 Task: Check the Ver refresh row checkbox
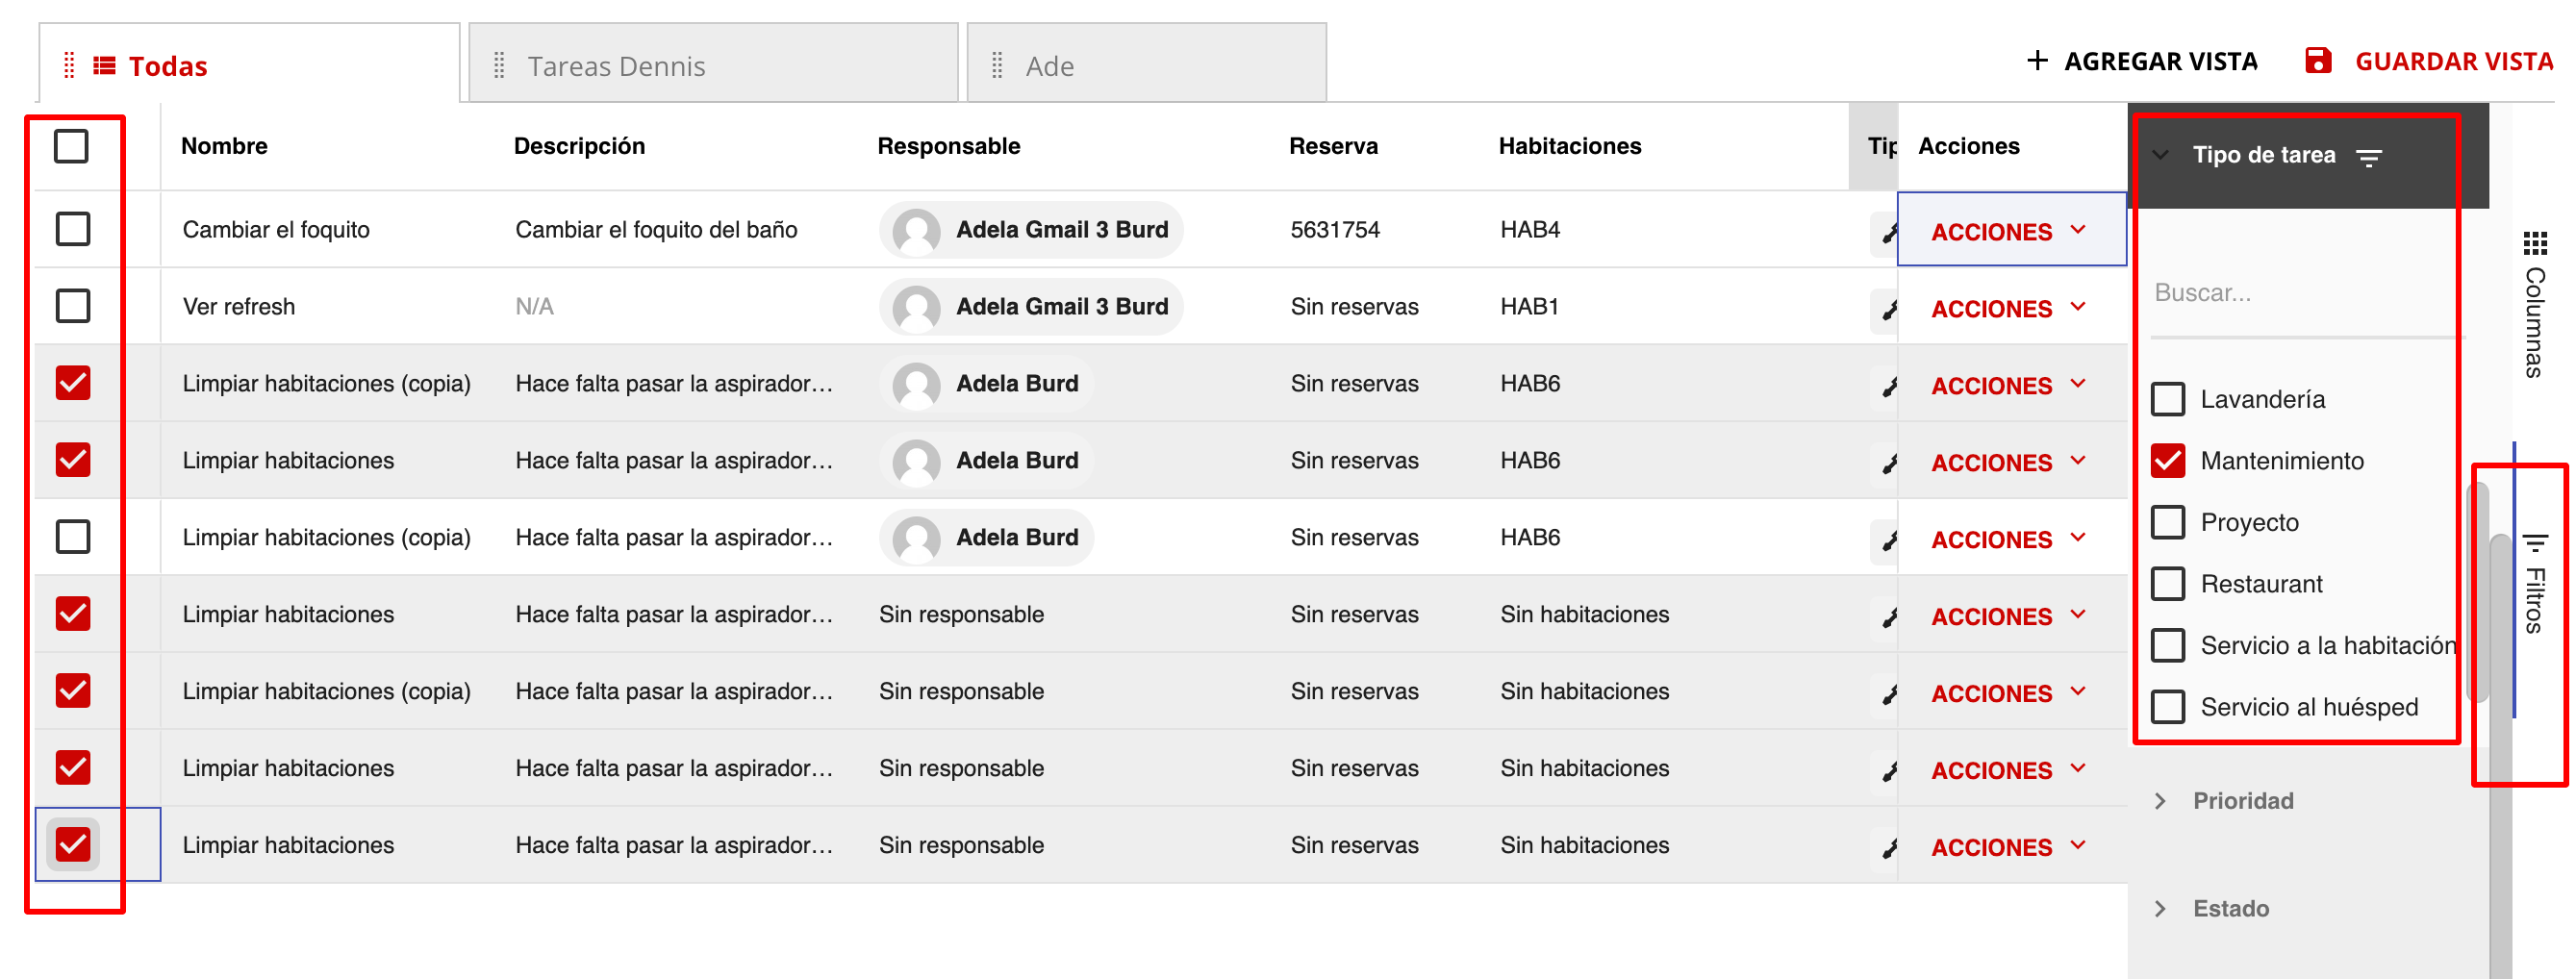72,306
